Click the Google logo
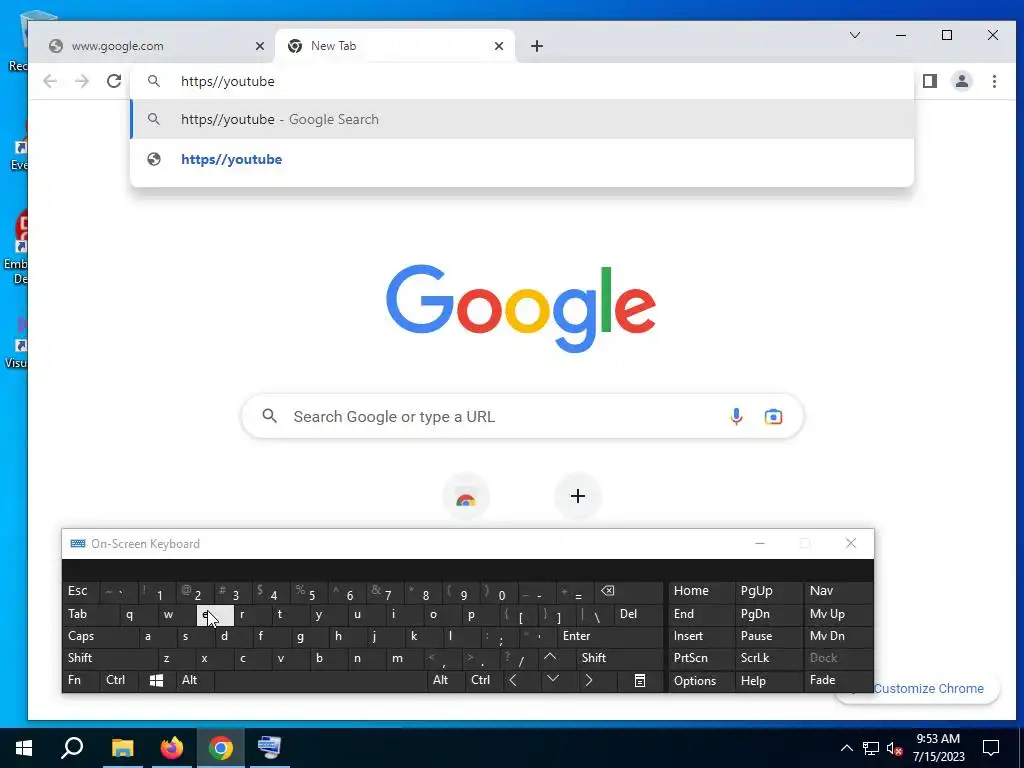The height and width of the screenshot is (768, 1024). (520, 308)
